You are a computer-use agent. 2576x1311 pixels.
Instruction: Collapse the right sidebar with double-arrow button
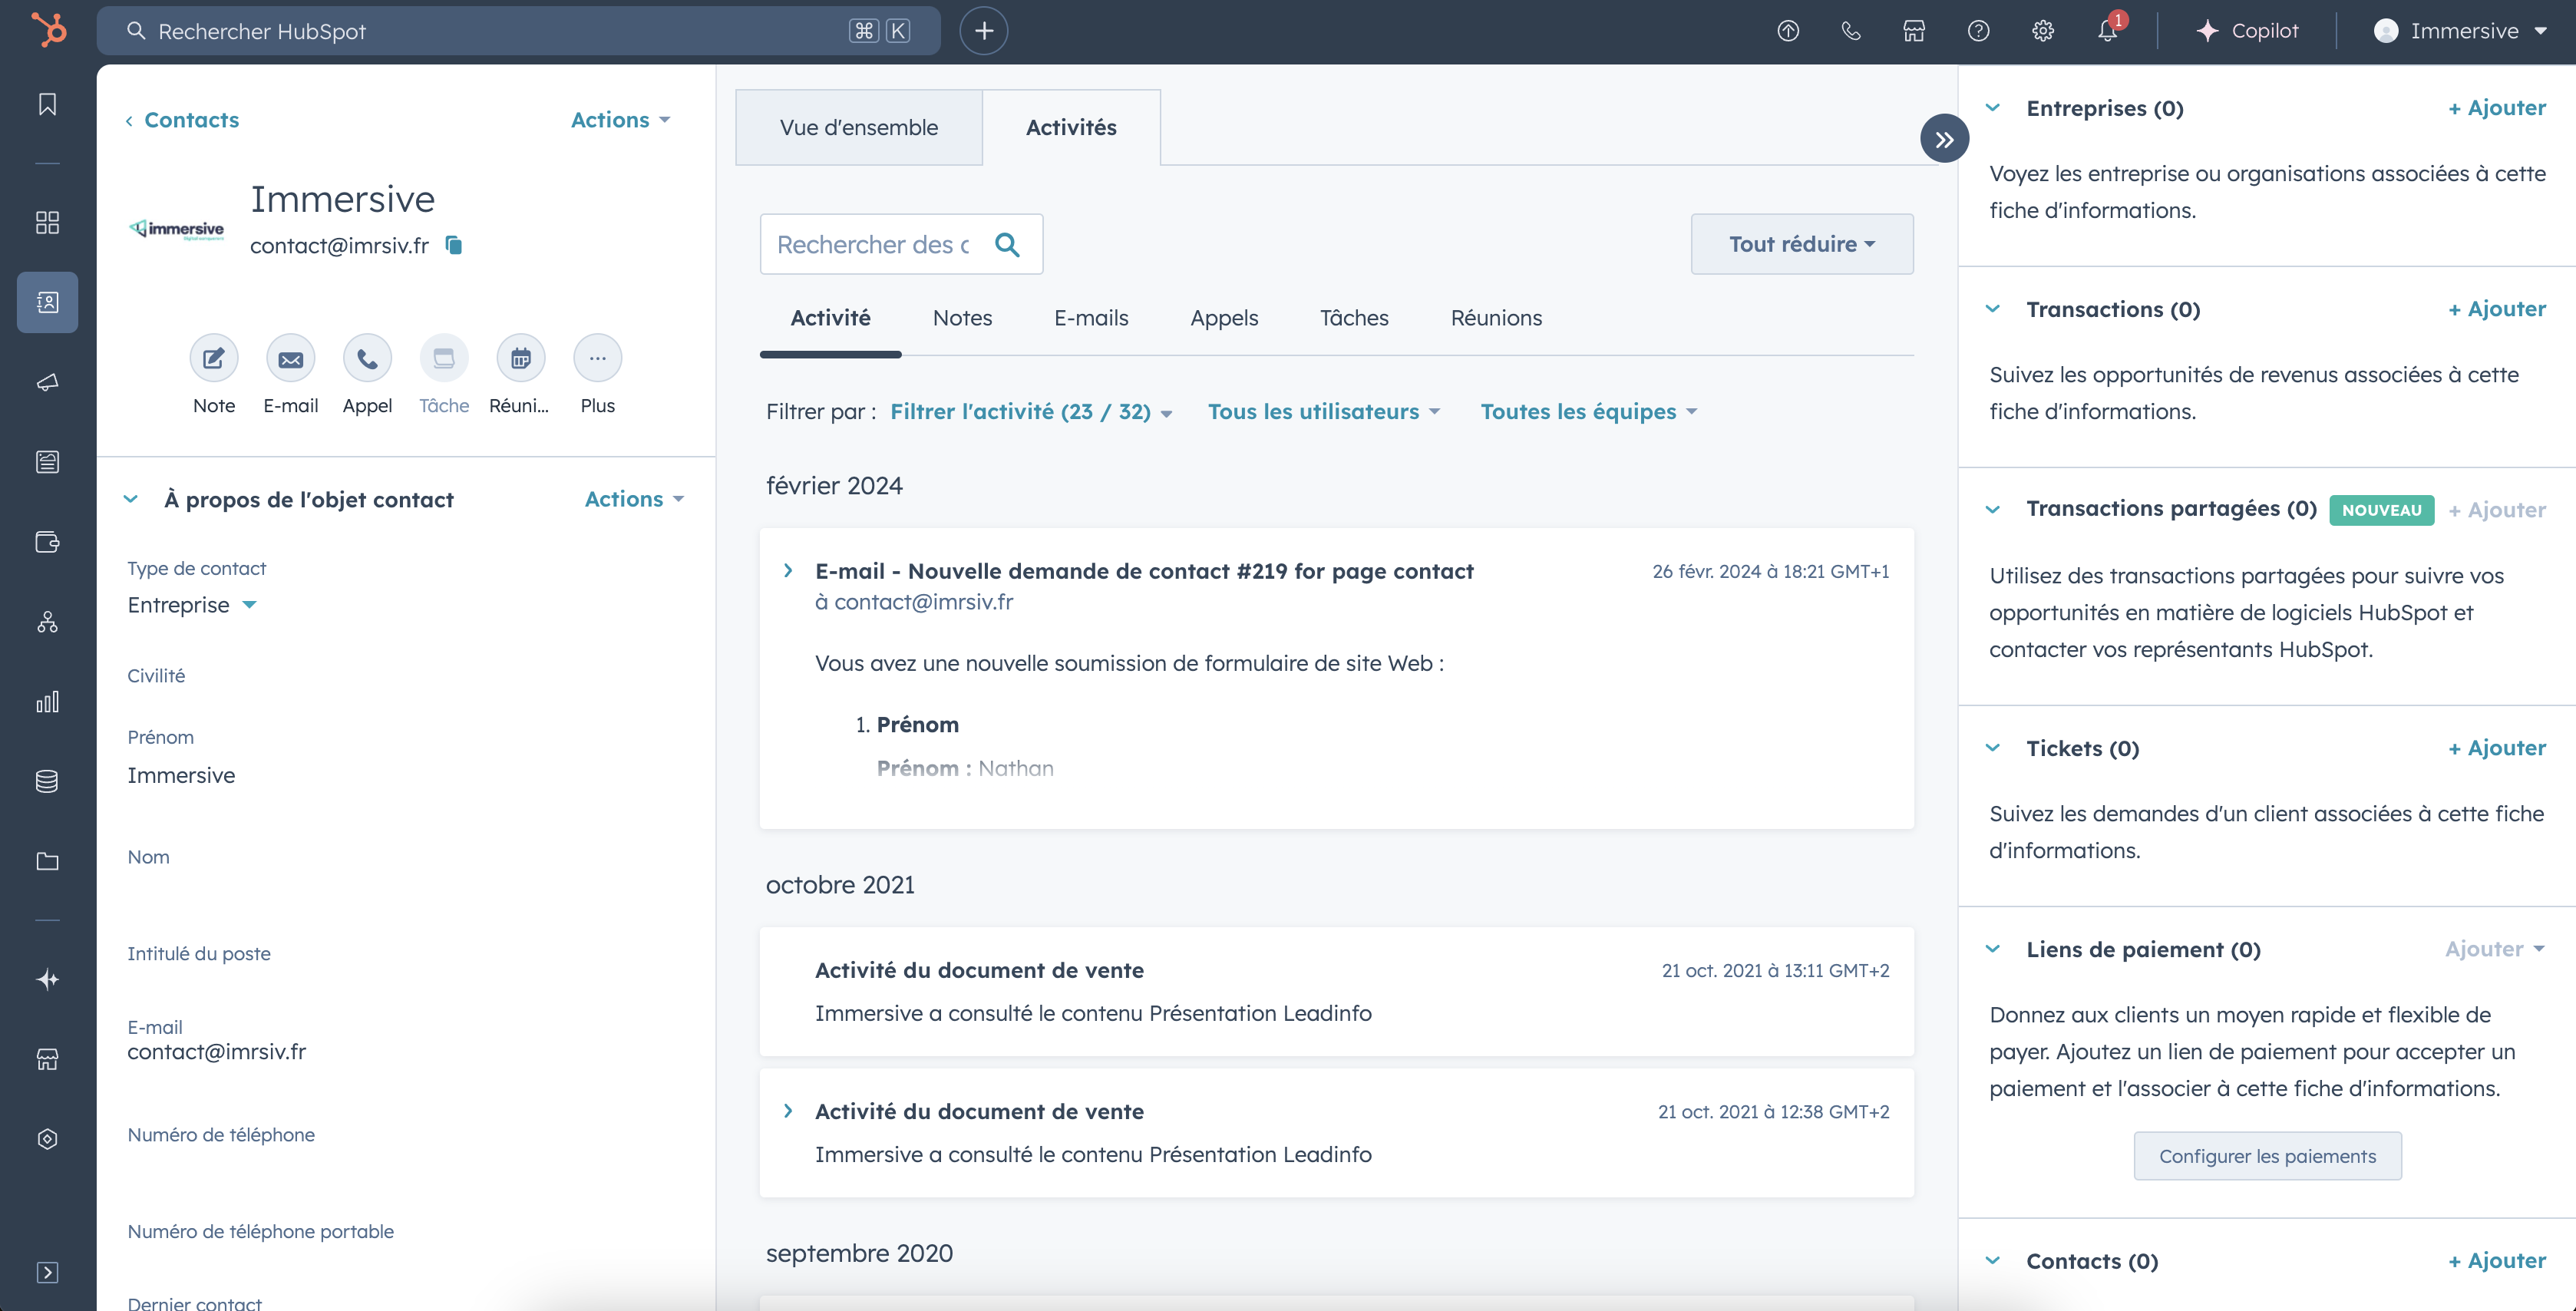click(1944, 139)
